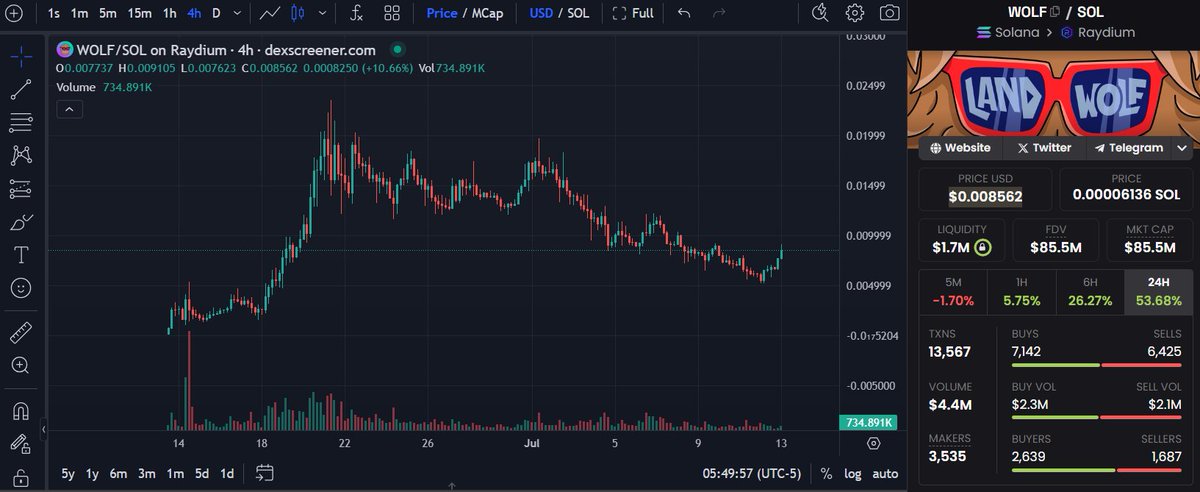Select the 1H price change tab

click(1021, 292)
